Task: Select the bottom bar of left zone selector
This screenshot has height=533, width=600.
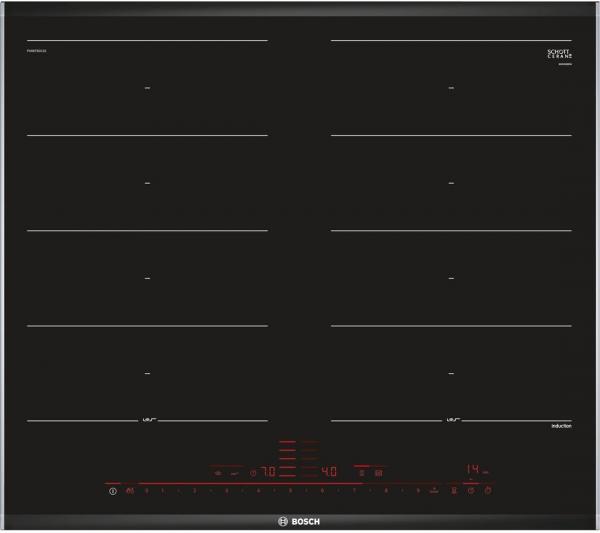Action: coord(287,476)
